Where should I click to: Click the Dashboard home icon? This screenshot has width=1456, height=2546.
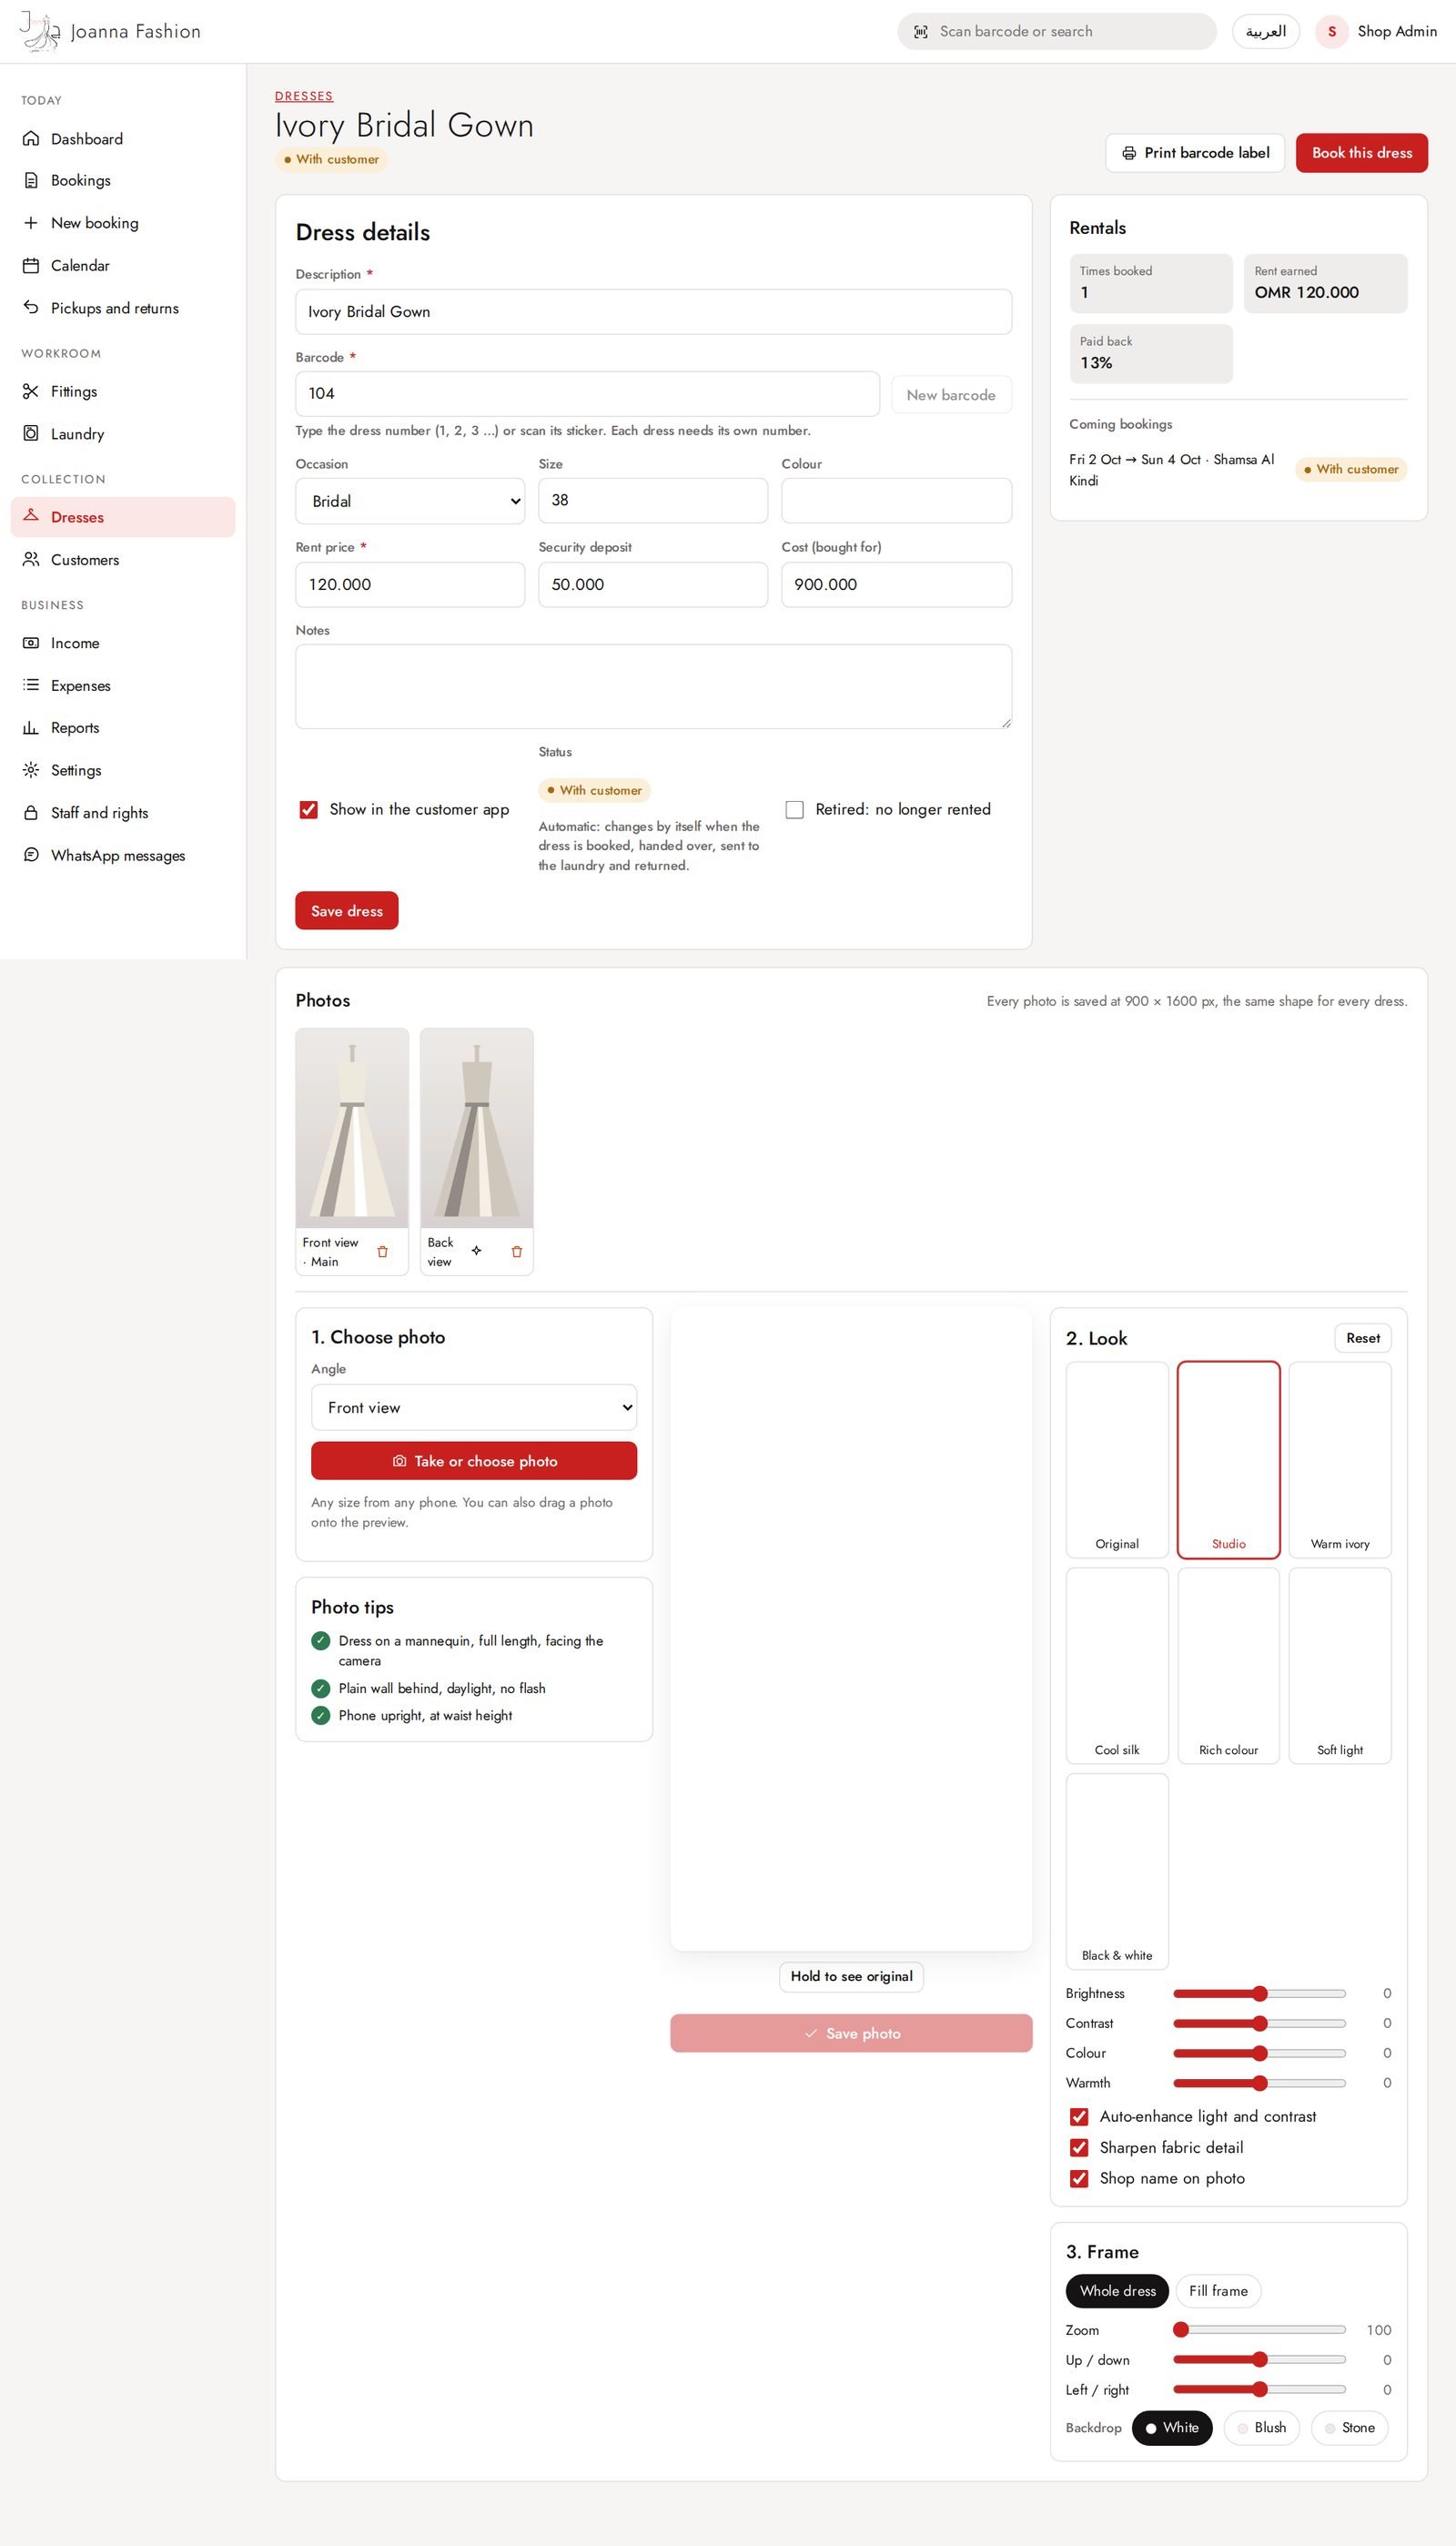pos(31,139)
